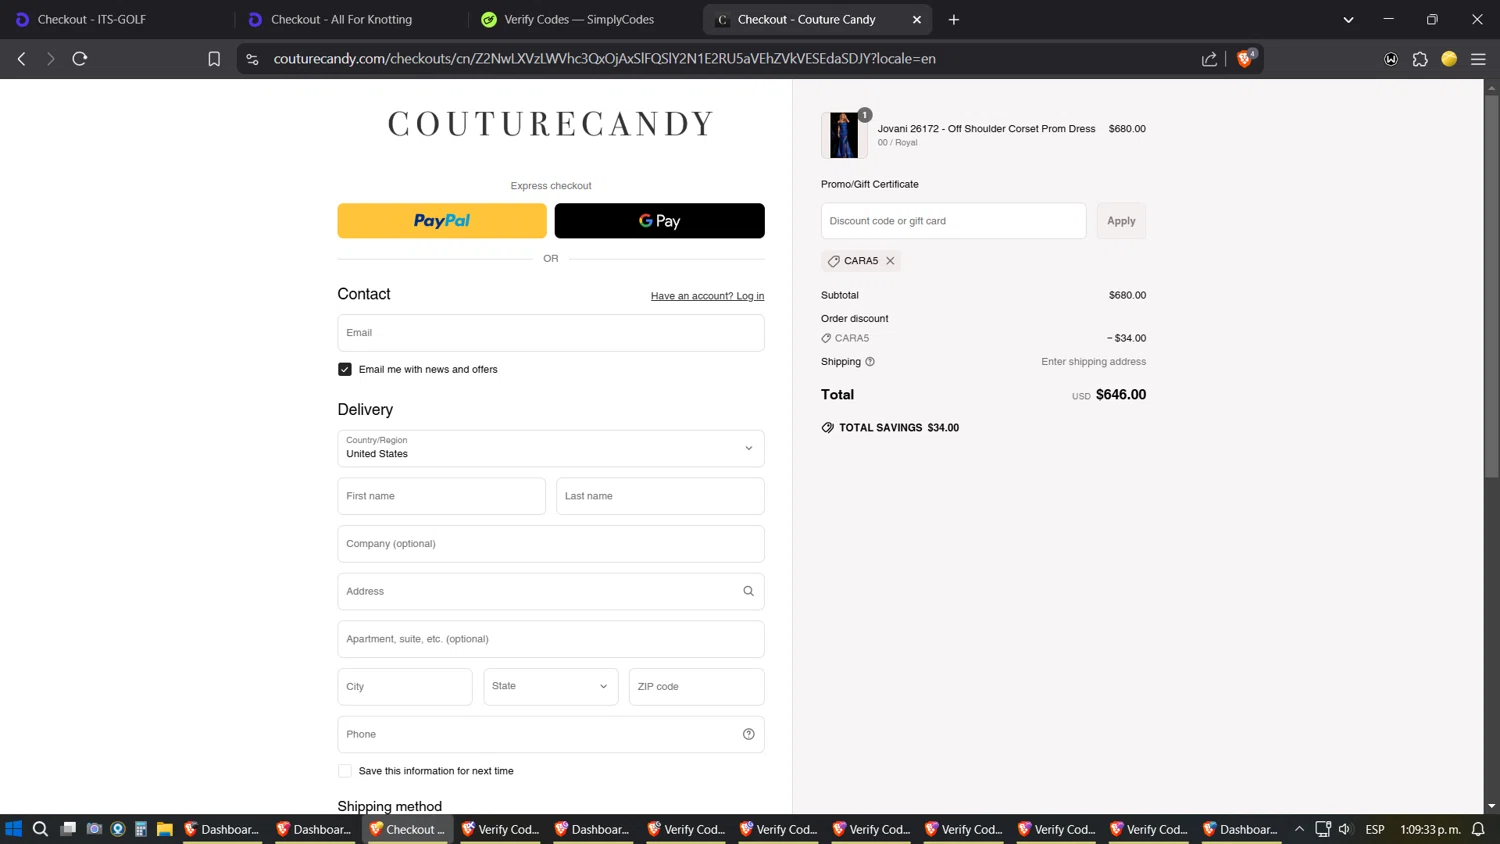Image resolution: width=1500 pixels, height=844 pixels.
Task: Open site information icon in address bar
Action: click(x=252, y=59)
